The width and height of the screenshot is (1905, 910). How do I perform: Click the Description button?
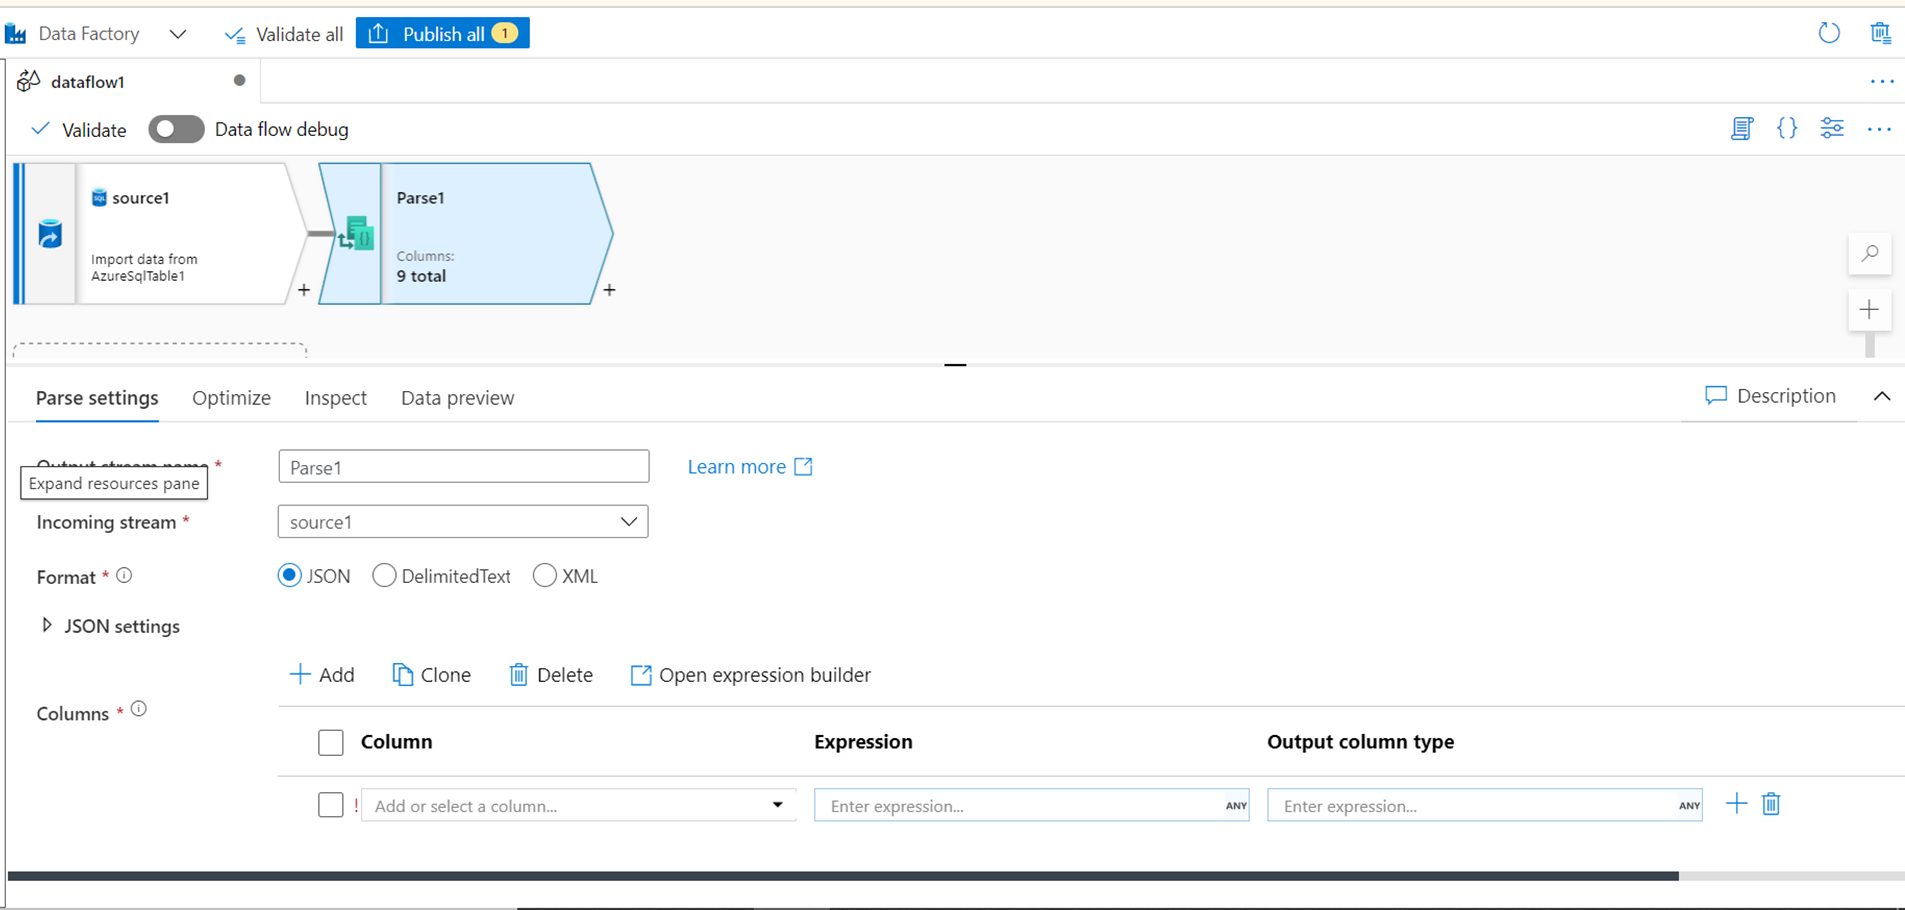(x=1771, y=396)
